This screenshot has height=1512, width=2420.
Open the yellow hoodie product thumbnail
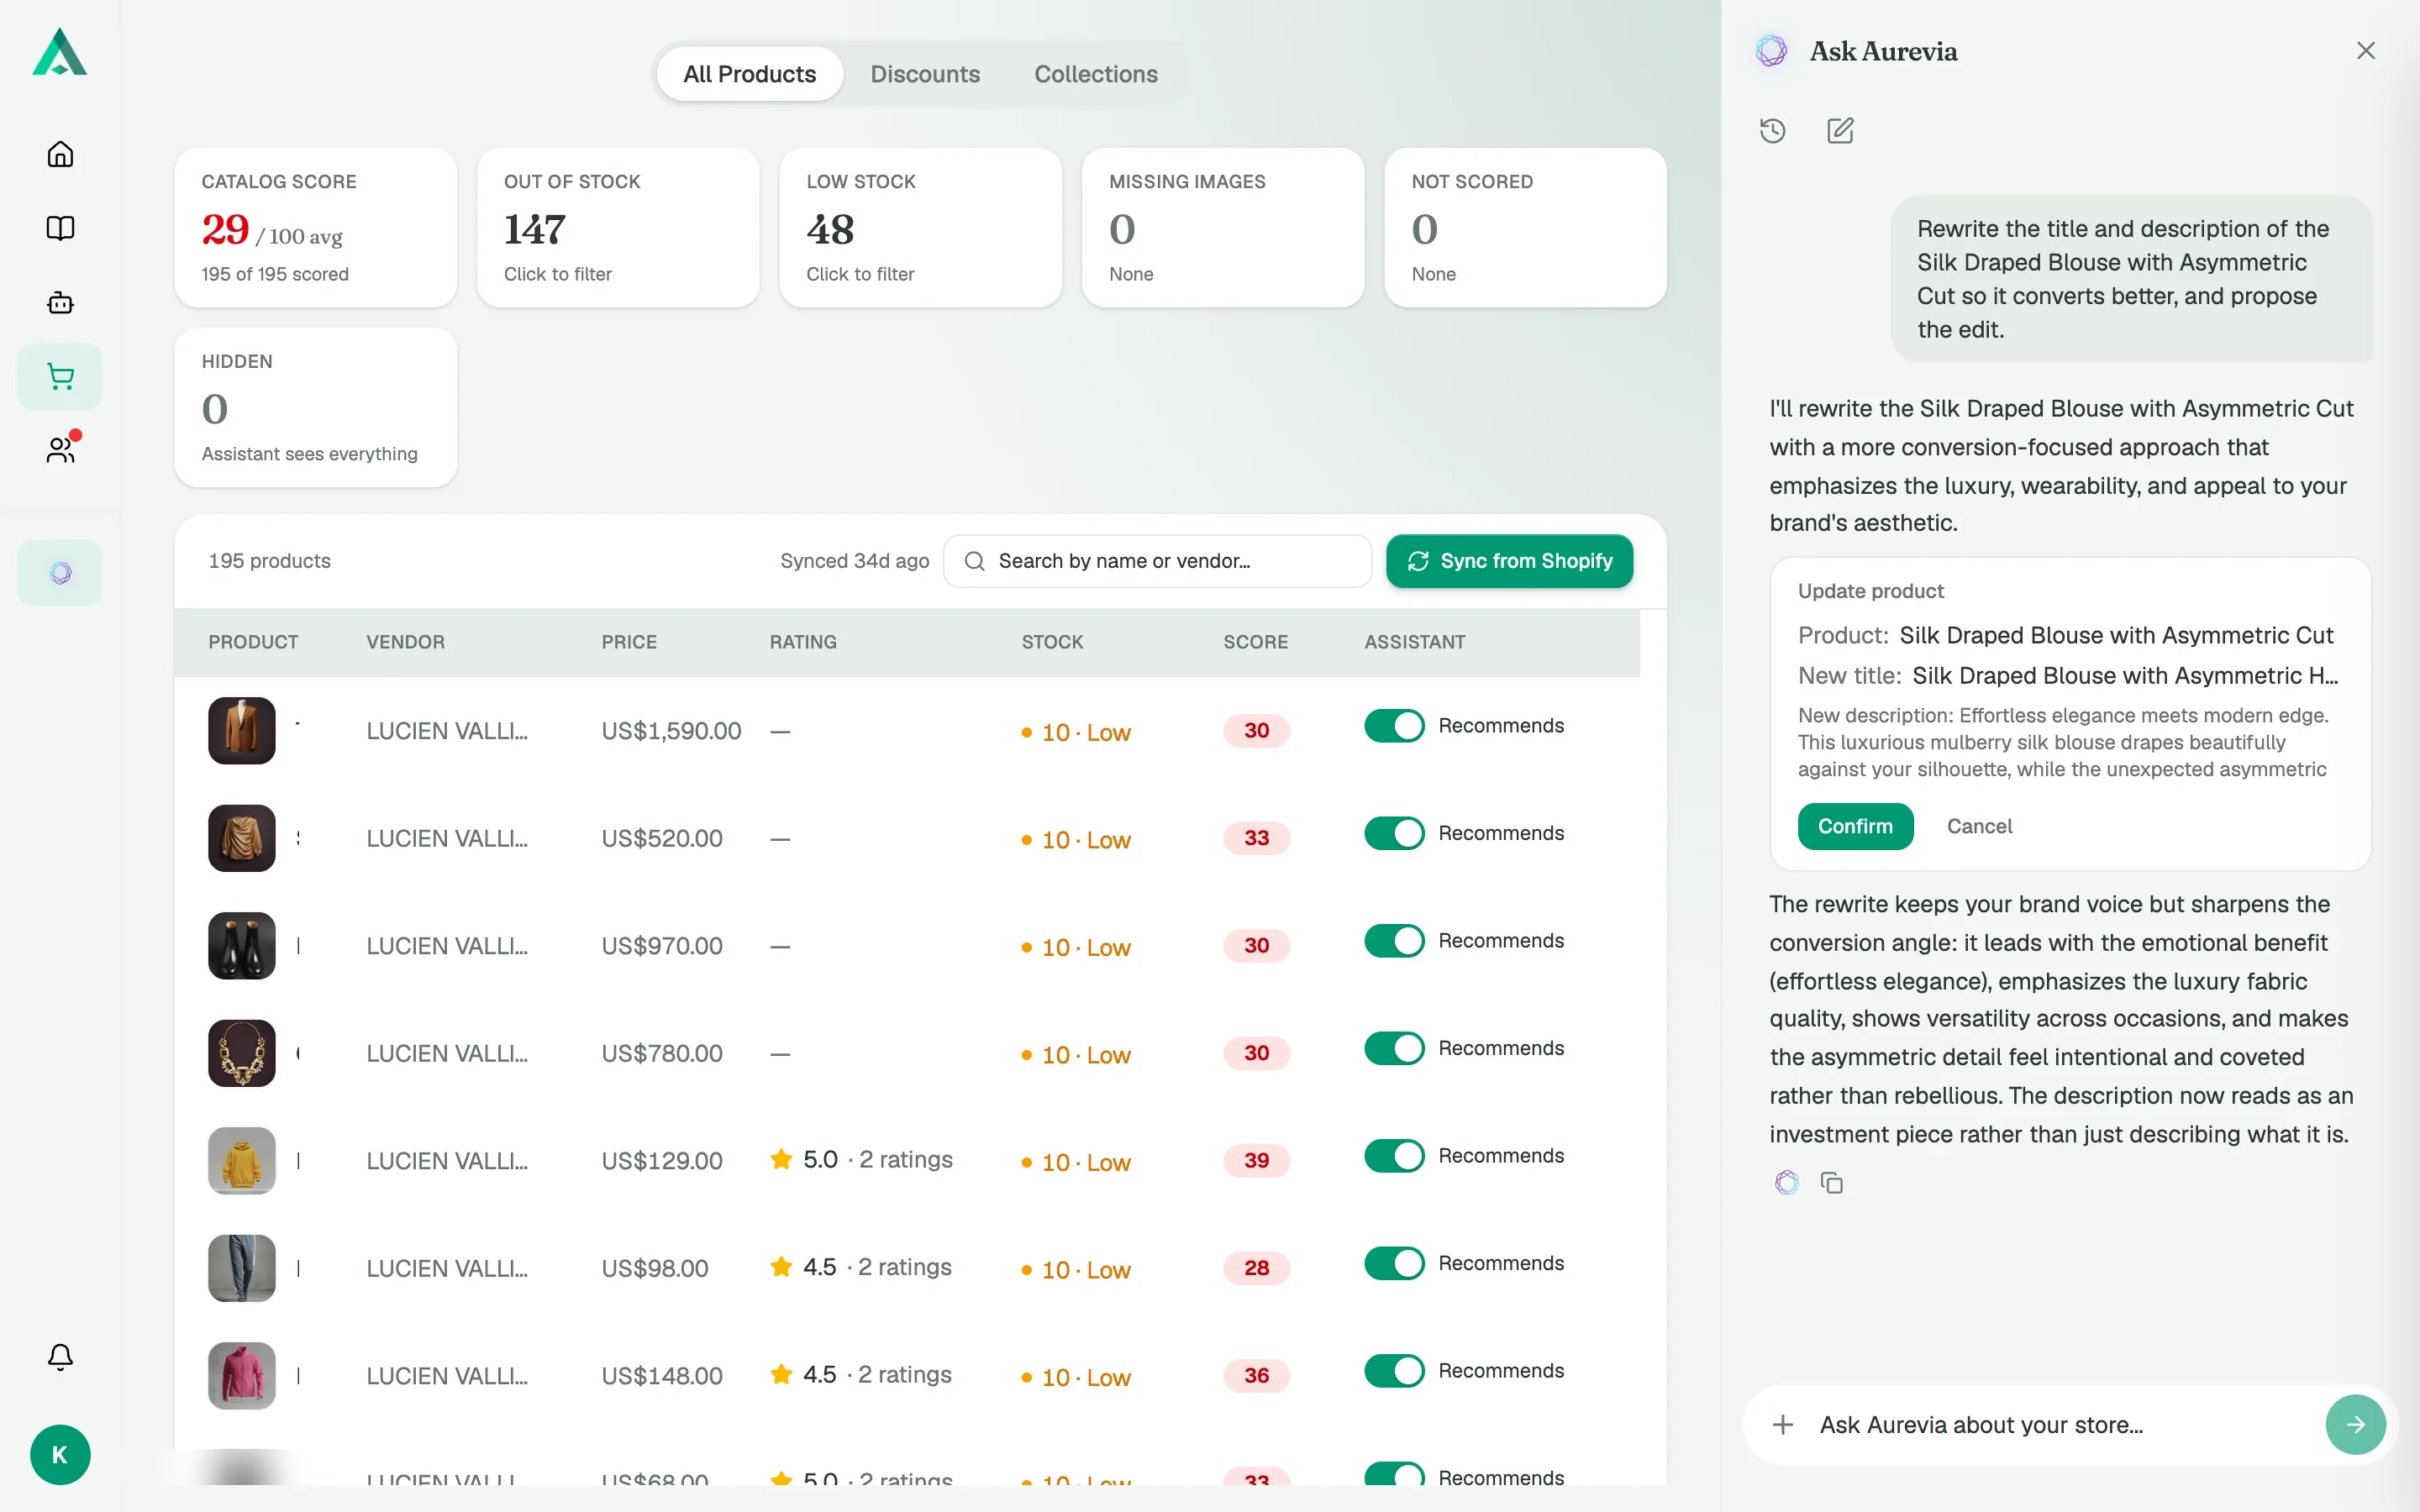click(242, 1161)
